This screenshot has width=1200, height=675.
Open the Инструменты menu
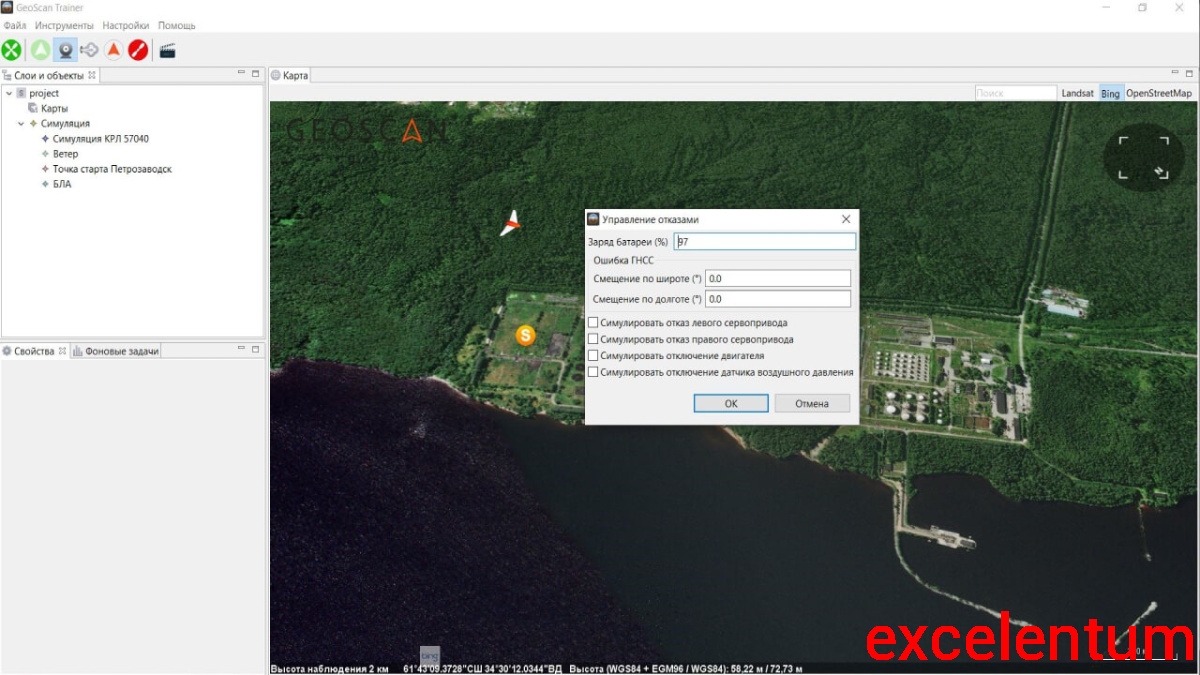pyautogui.click(x=64, y=25)
